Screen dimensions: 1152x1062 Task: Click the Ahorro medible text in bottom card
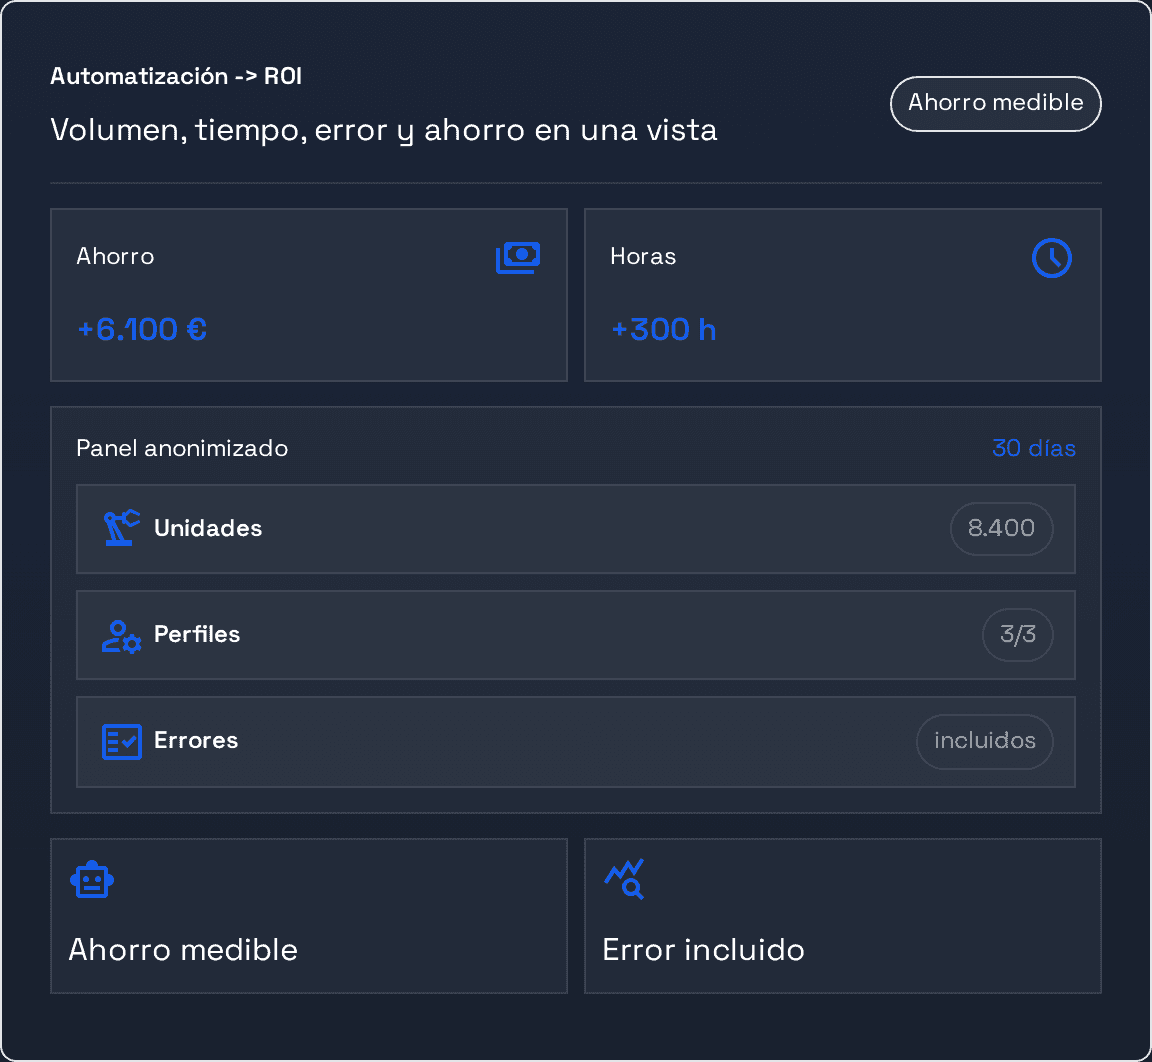coord(183,950)
